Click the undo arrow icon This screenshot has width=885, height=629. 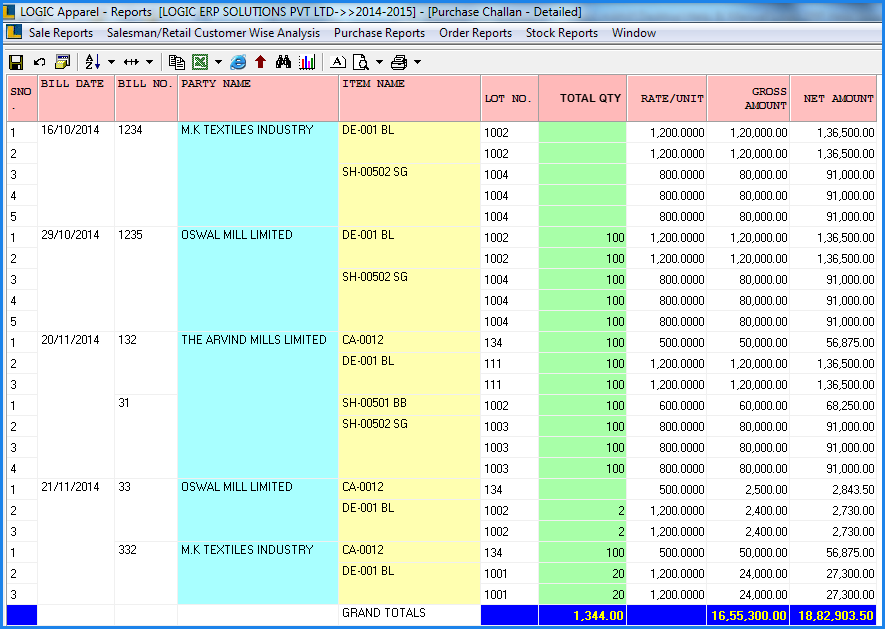[39, 62]
